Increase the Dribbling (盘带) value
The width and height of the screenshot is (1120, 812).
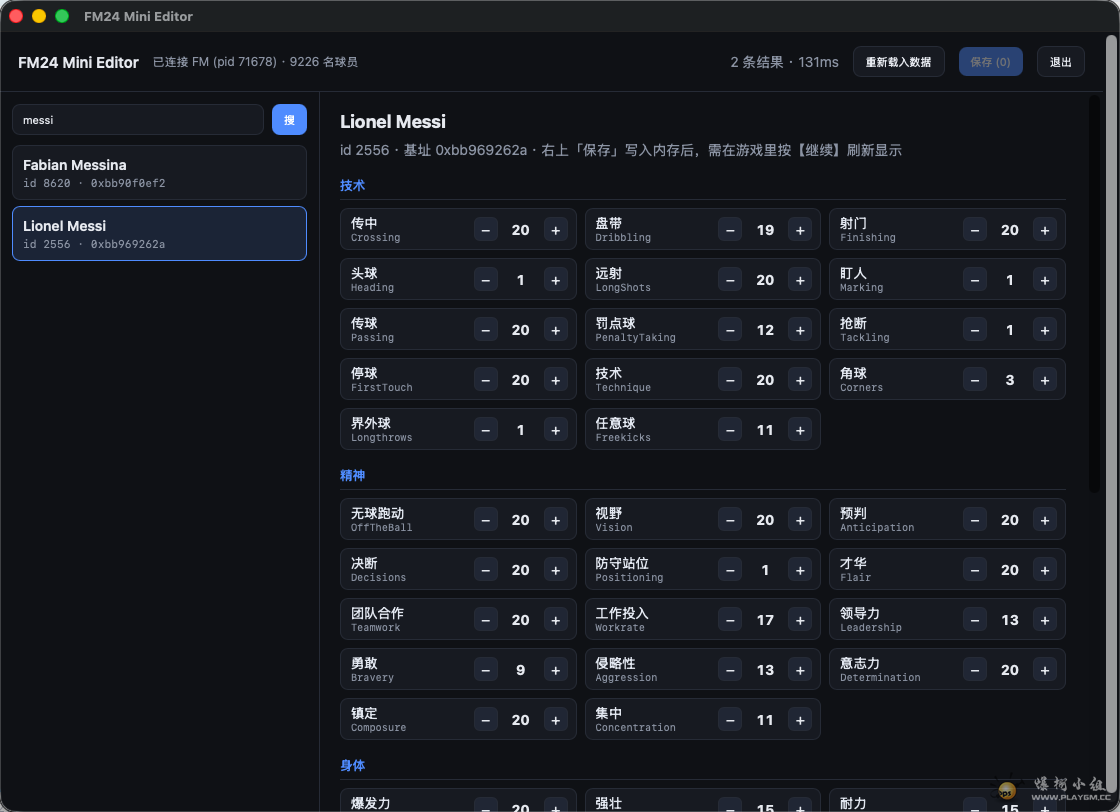[x=800, y=230]
